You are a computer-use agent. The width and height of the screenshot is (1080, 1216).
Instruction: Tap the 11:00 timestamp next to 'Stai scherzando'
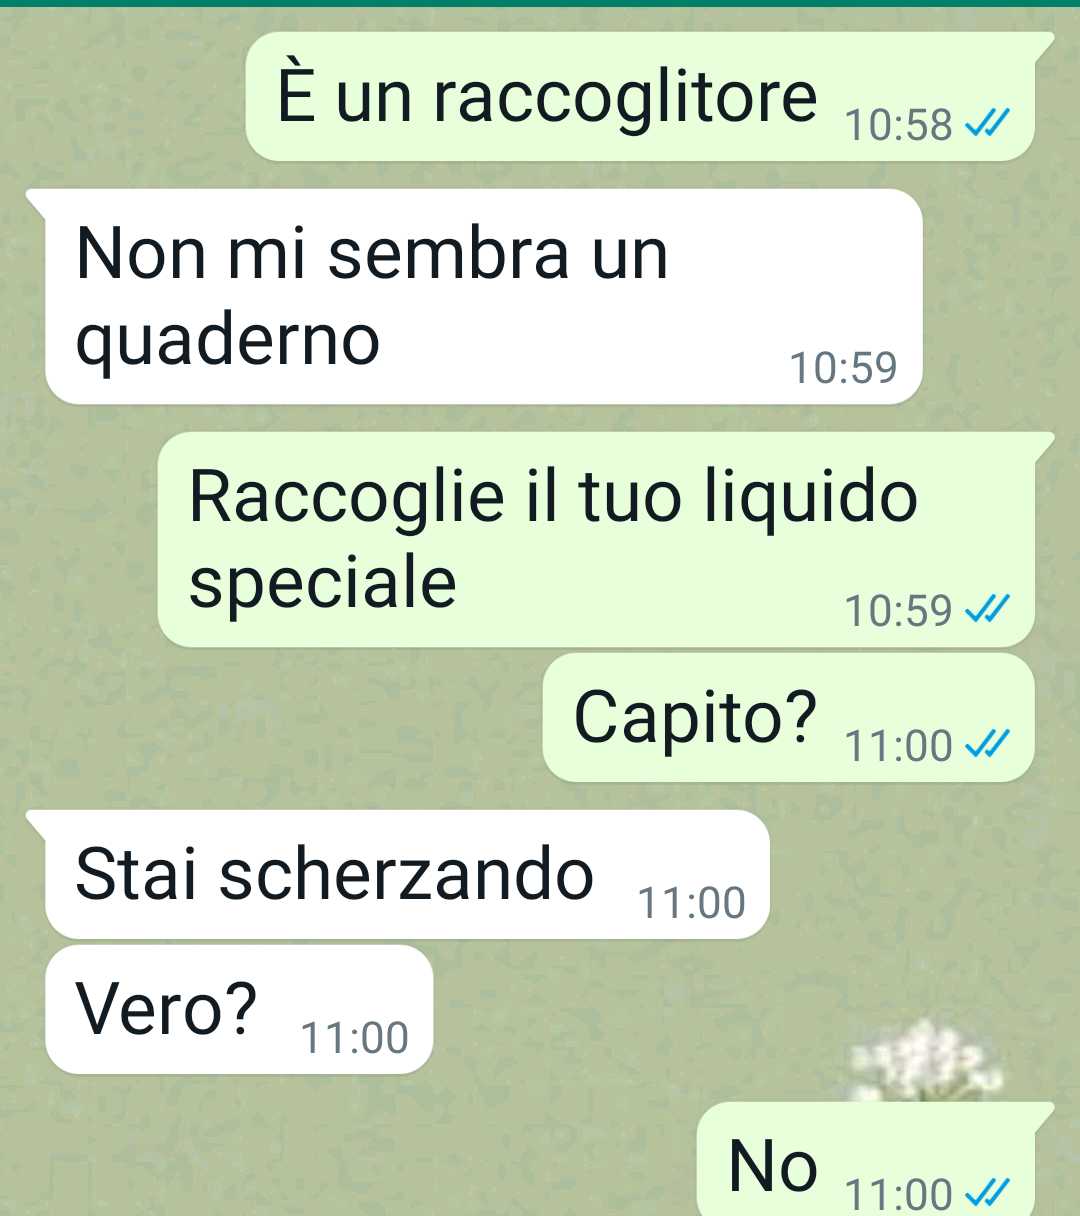691,903
